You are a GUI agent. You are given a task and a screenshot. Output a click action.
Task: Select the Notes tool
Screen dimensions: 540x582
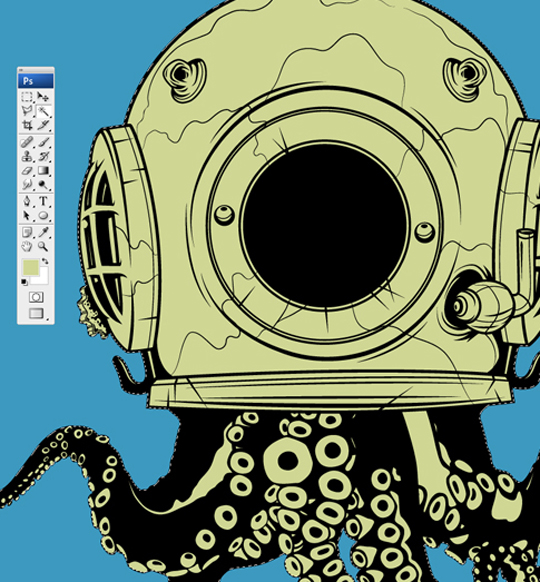tap(27, 233)
